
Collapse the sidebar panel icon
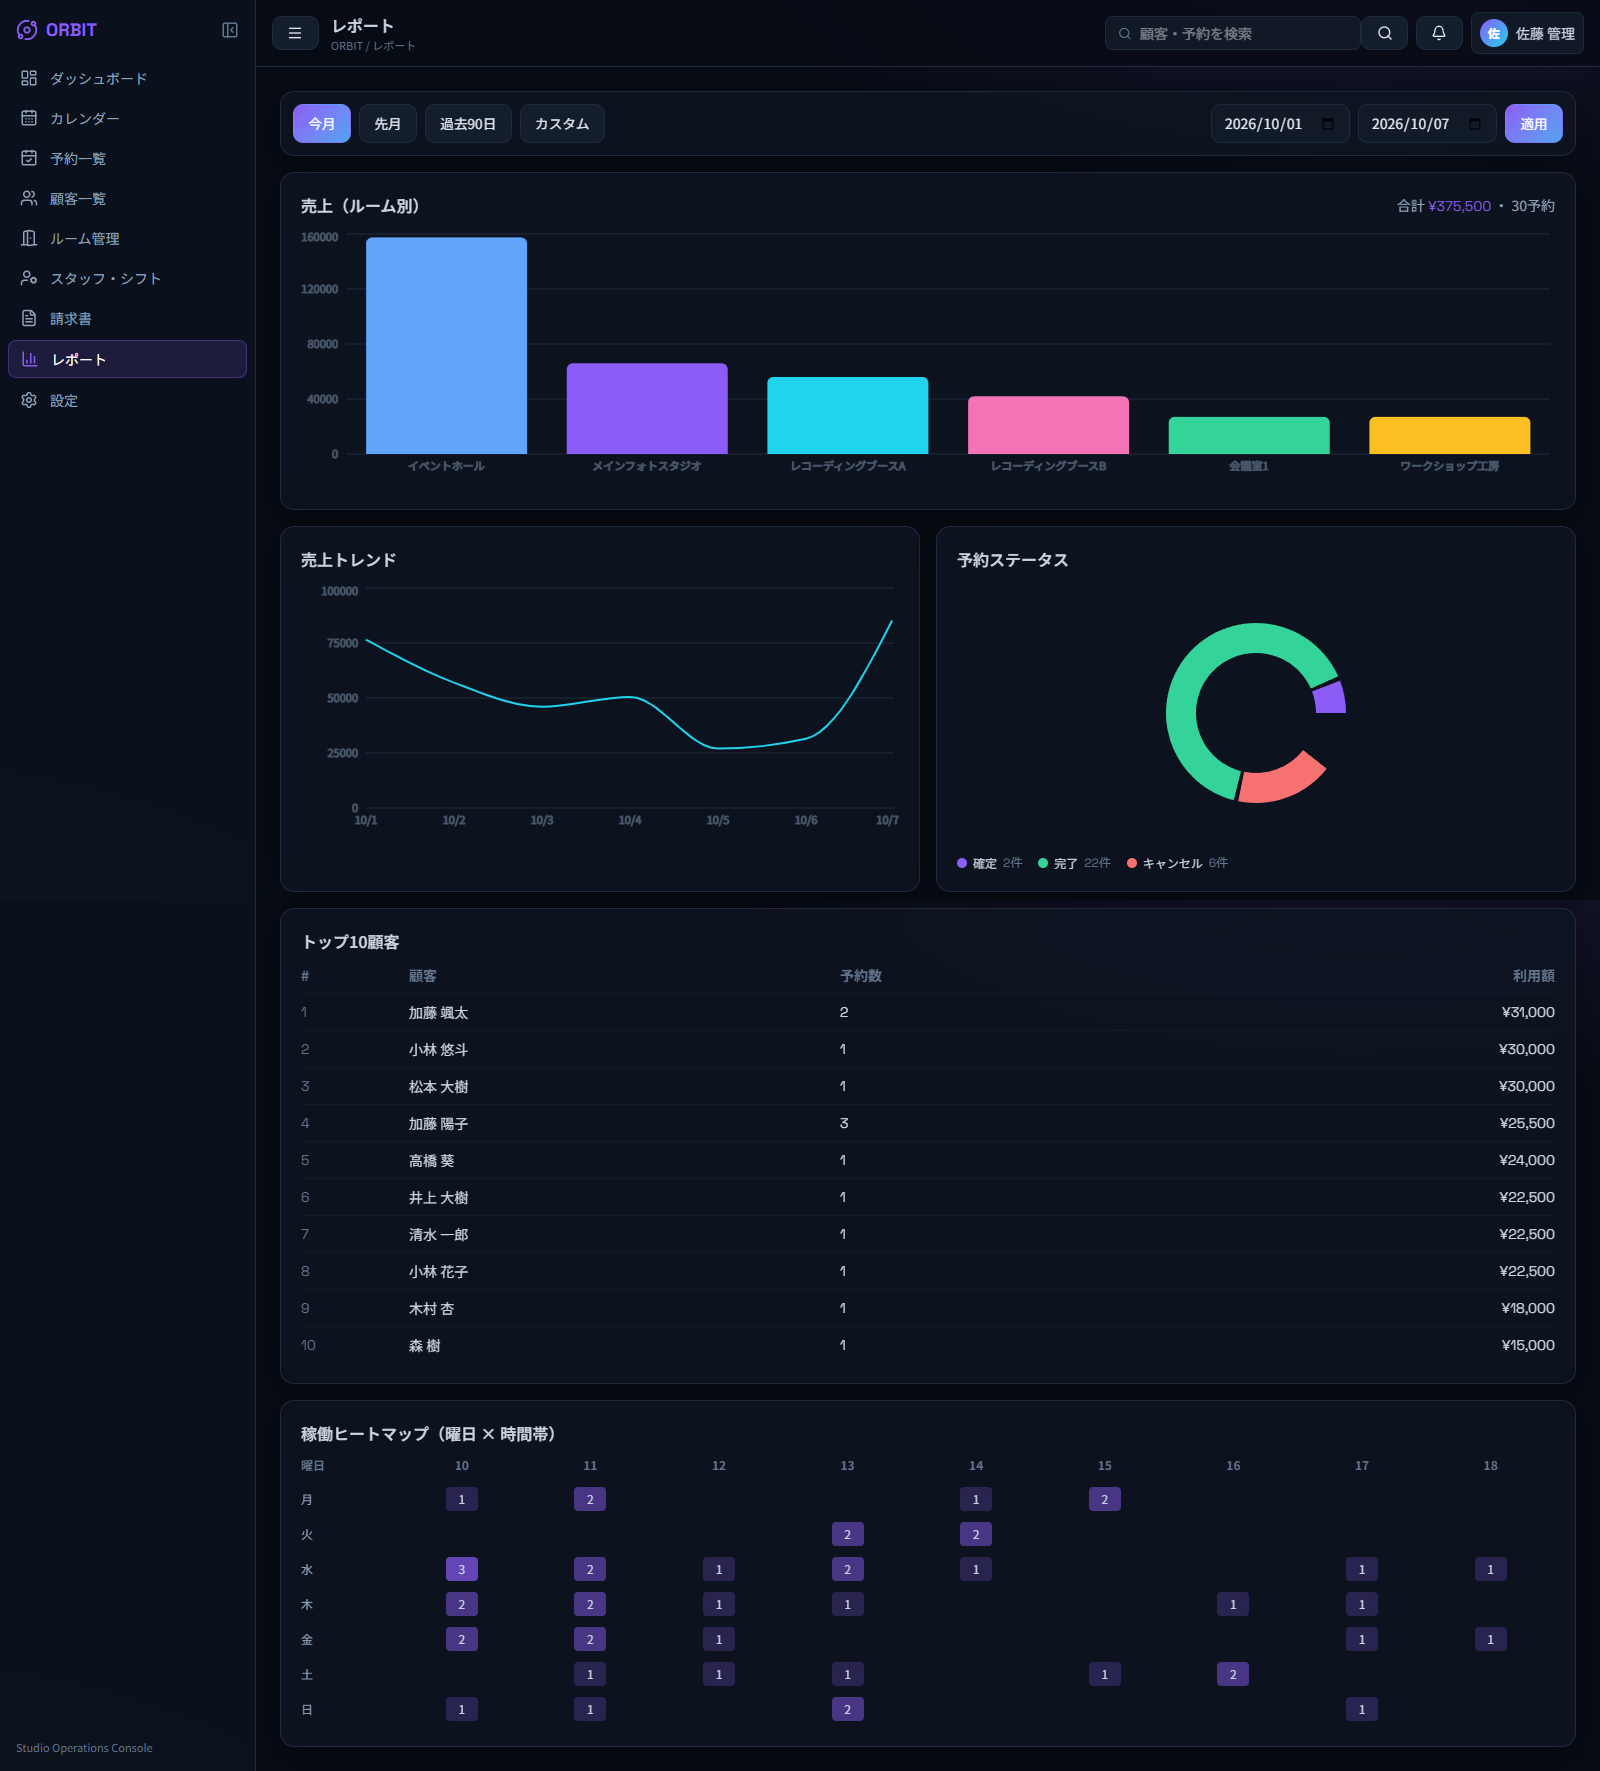tap(230, 30)
